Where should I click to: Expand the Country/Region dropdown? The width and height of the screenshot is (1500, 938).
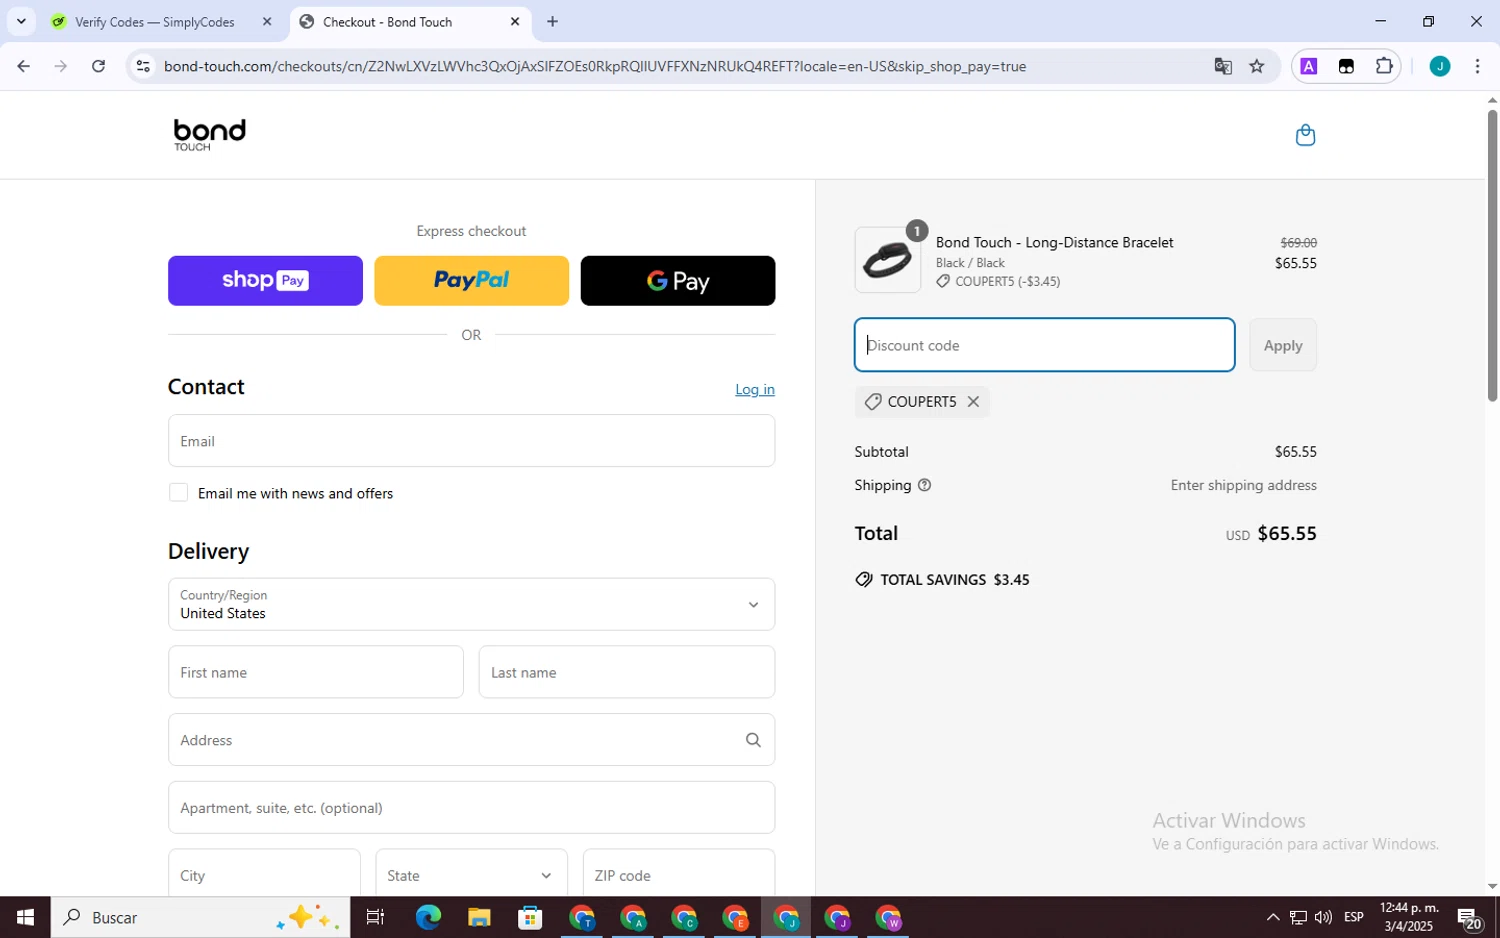coord(471,604)
